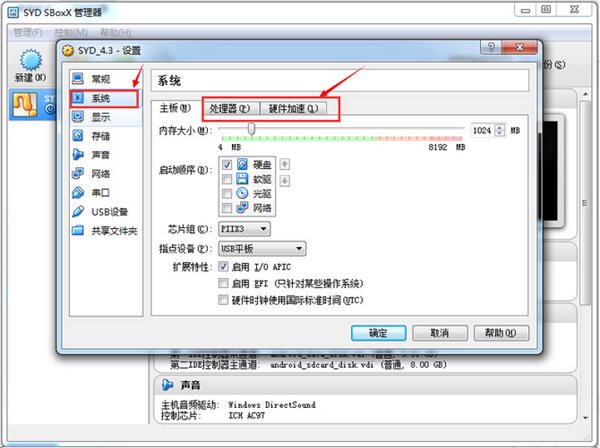Click the 光驱 optical drive icon in boot order
600x448 pixels.
(242, 193)
